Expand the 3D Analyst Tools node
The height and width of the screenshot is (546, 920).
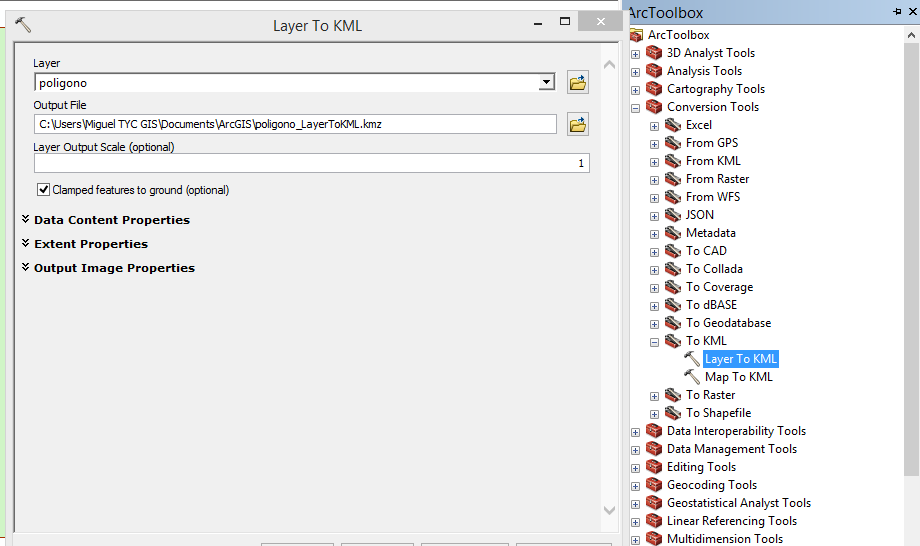click(x=635, y=54)
